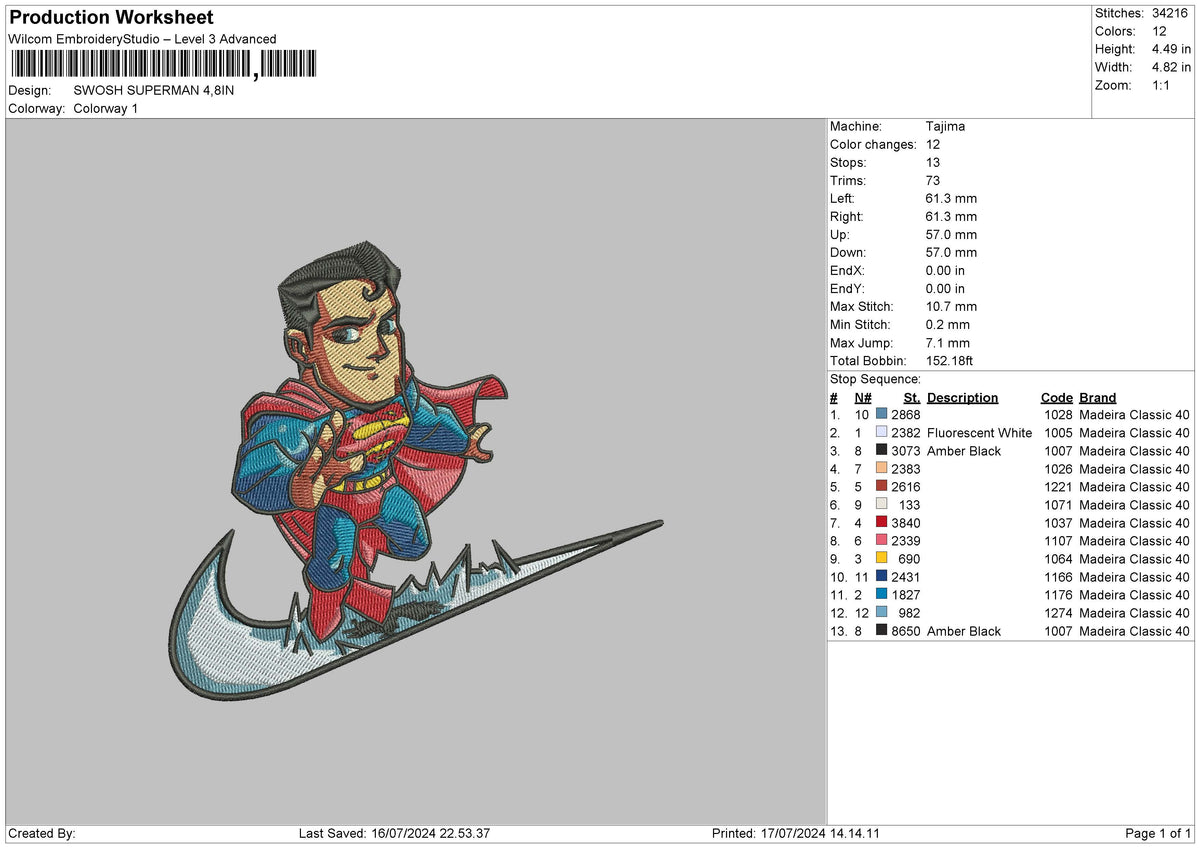Click code 1166 in stop 10
This screenshot has height=848, width=1200.
1058,577
